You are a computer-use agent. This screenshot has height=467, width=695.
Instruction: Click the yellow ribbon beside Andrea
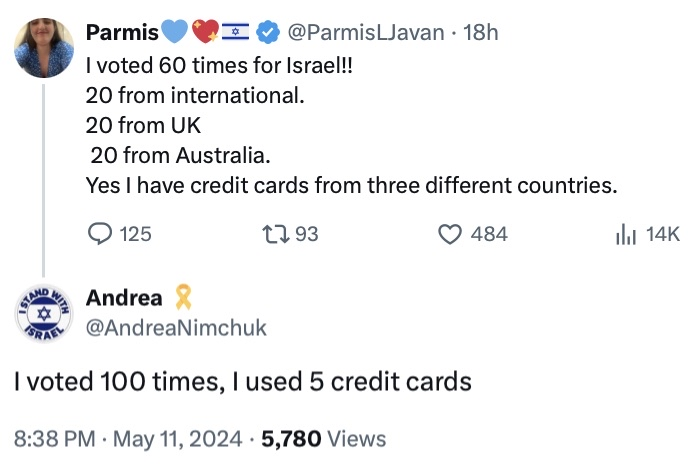(x=183, y=297)
